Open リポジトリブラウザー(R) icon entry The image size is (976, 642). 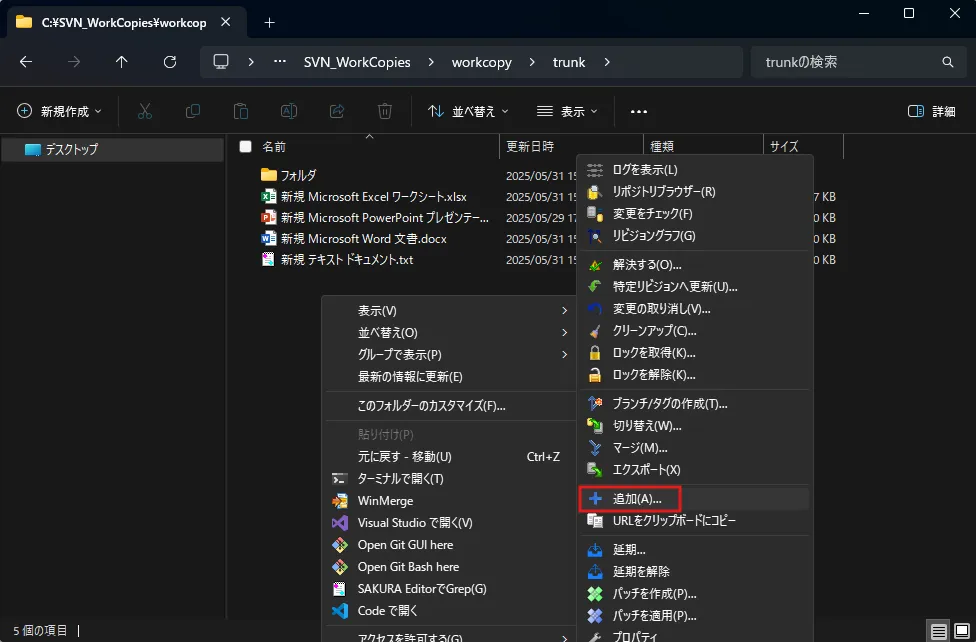click(595, 192)
